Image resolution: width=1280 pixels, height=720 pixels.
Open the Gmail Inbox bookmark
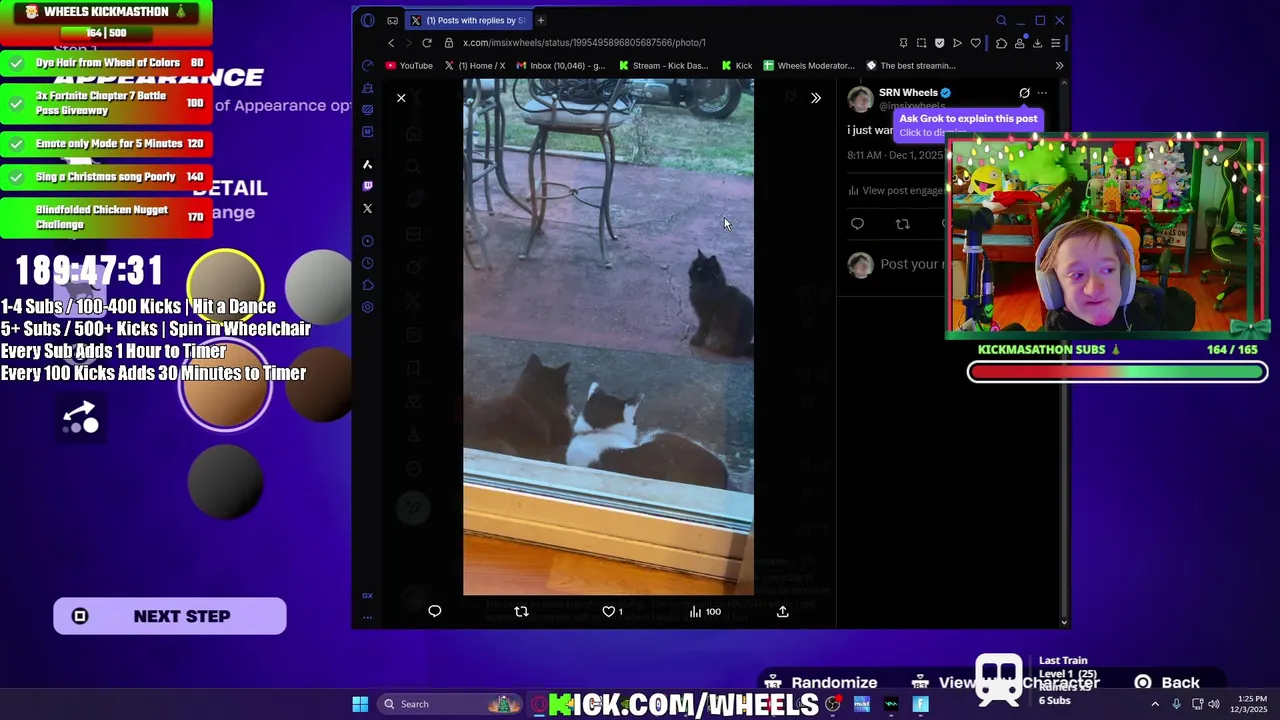[560, 66]
